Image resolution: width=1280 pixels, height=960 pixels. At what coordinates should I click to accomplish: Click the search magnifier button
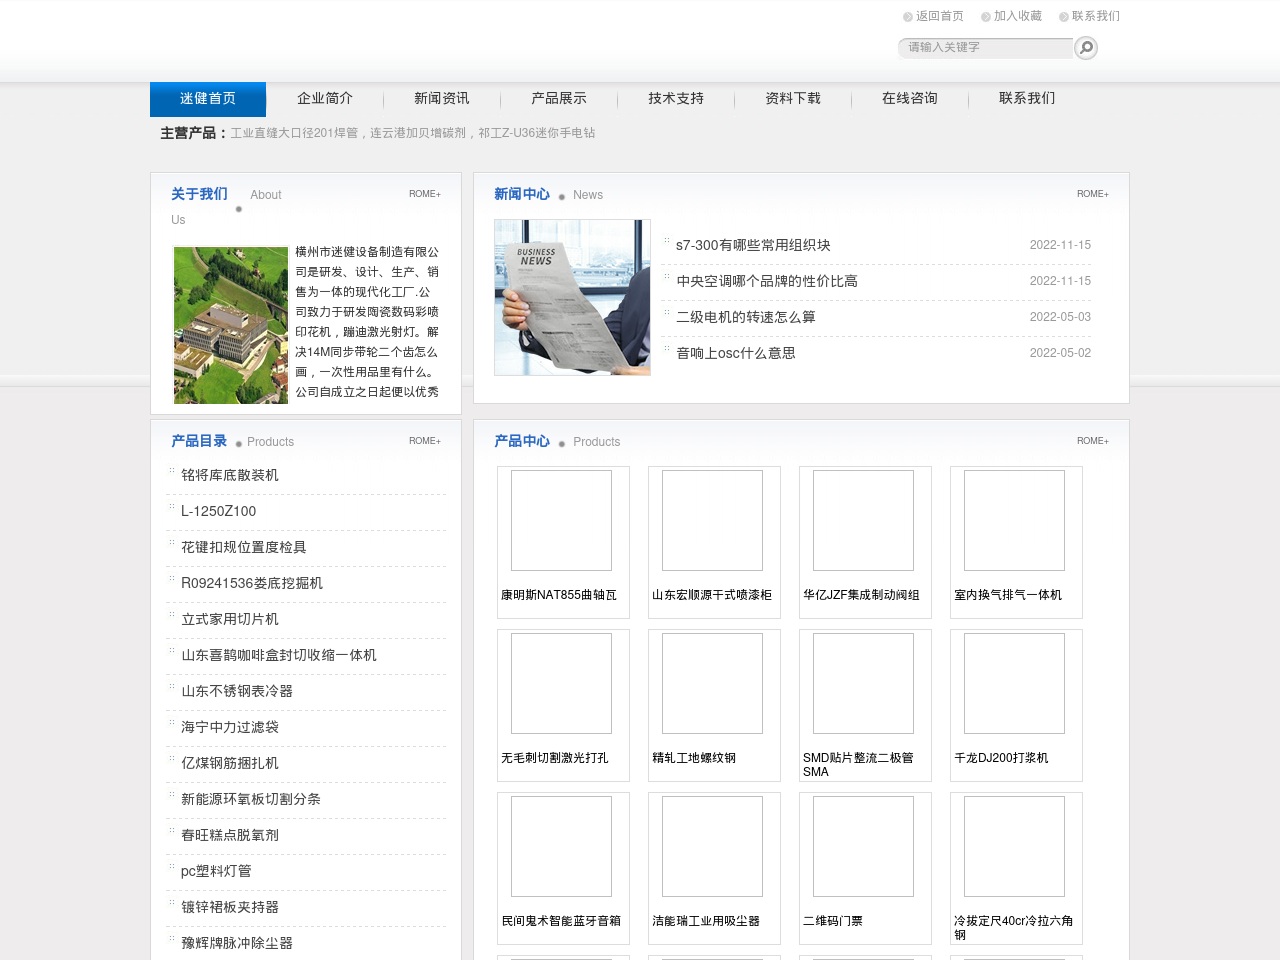1086,48
